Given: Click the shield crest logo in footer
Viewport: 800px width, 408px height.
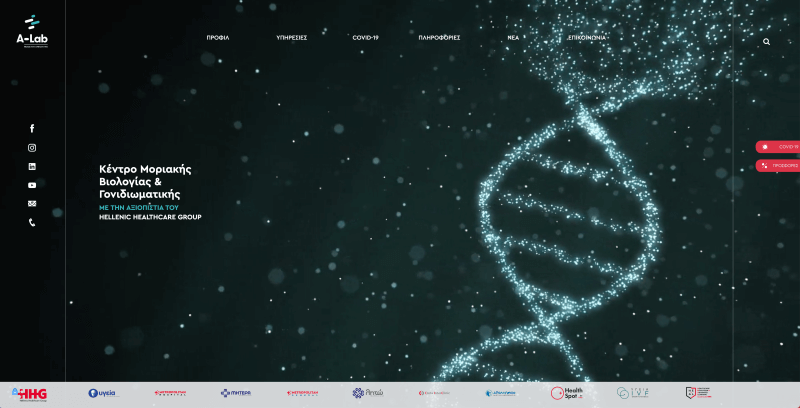Looking at the screenshot, I should [698, 393].
